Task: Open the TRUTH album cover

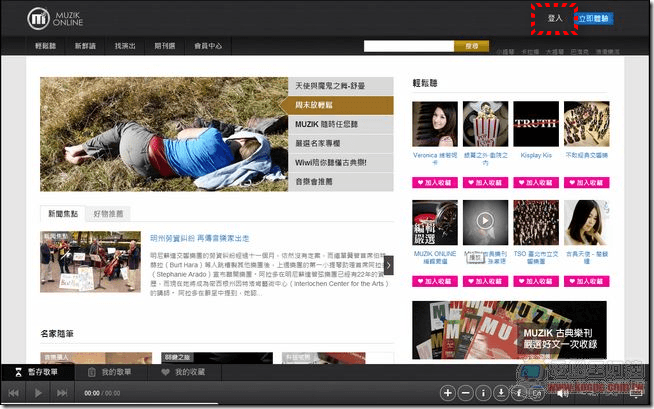Action: click(x=536, y=124)
